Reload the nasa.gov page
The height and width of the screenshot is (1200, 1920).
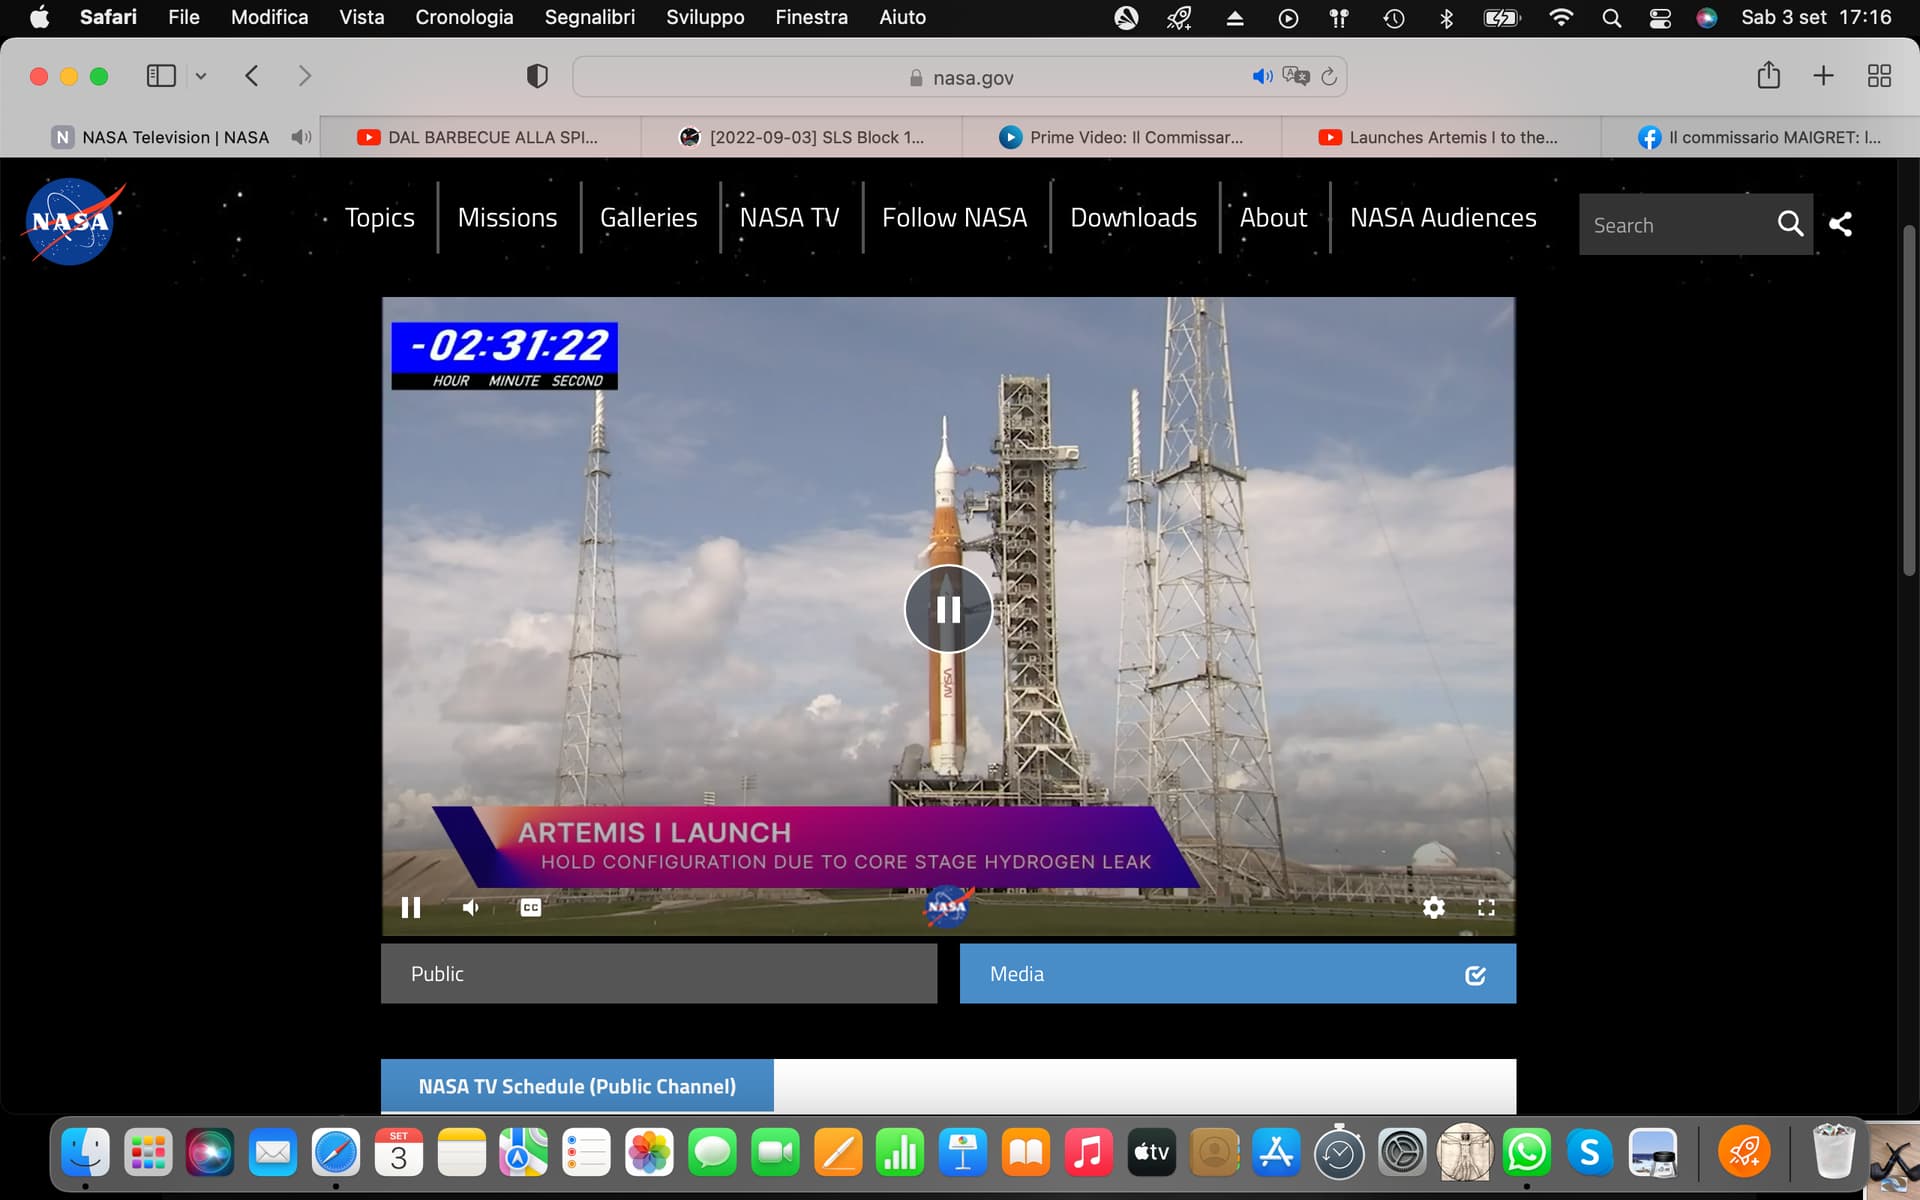pyautogui.click(x=1329, y=76)
